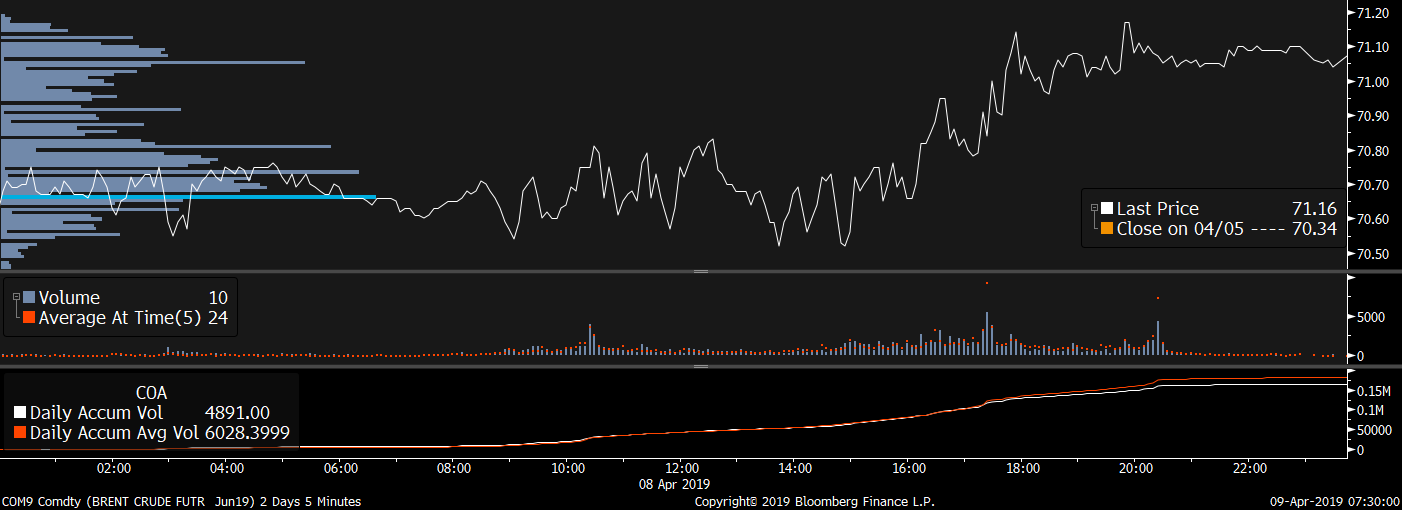Click the 71.10 price axis label
Screen dimensions: 1402x510
[x=1373, y=47]
